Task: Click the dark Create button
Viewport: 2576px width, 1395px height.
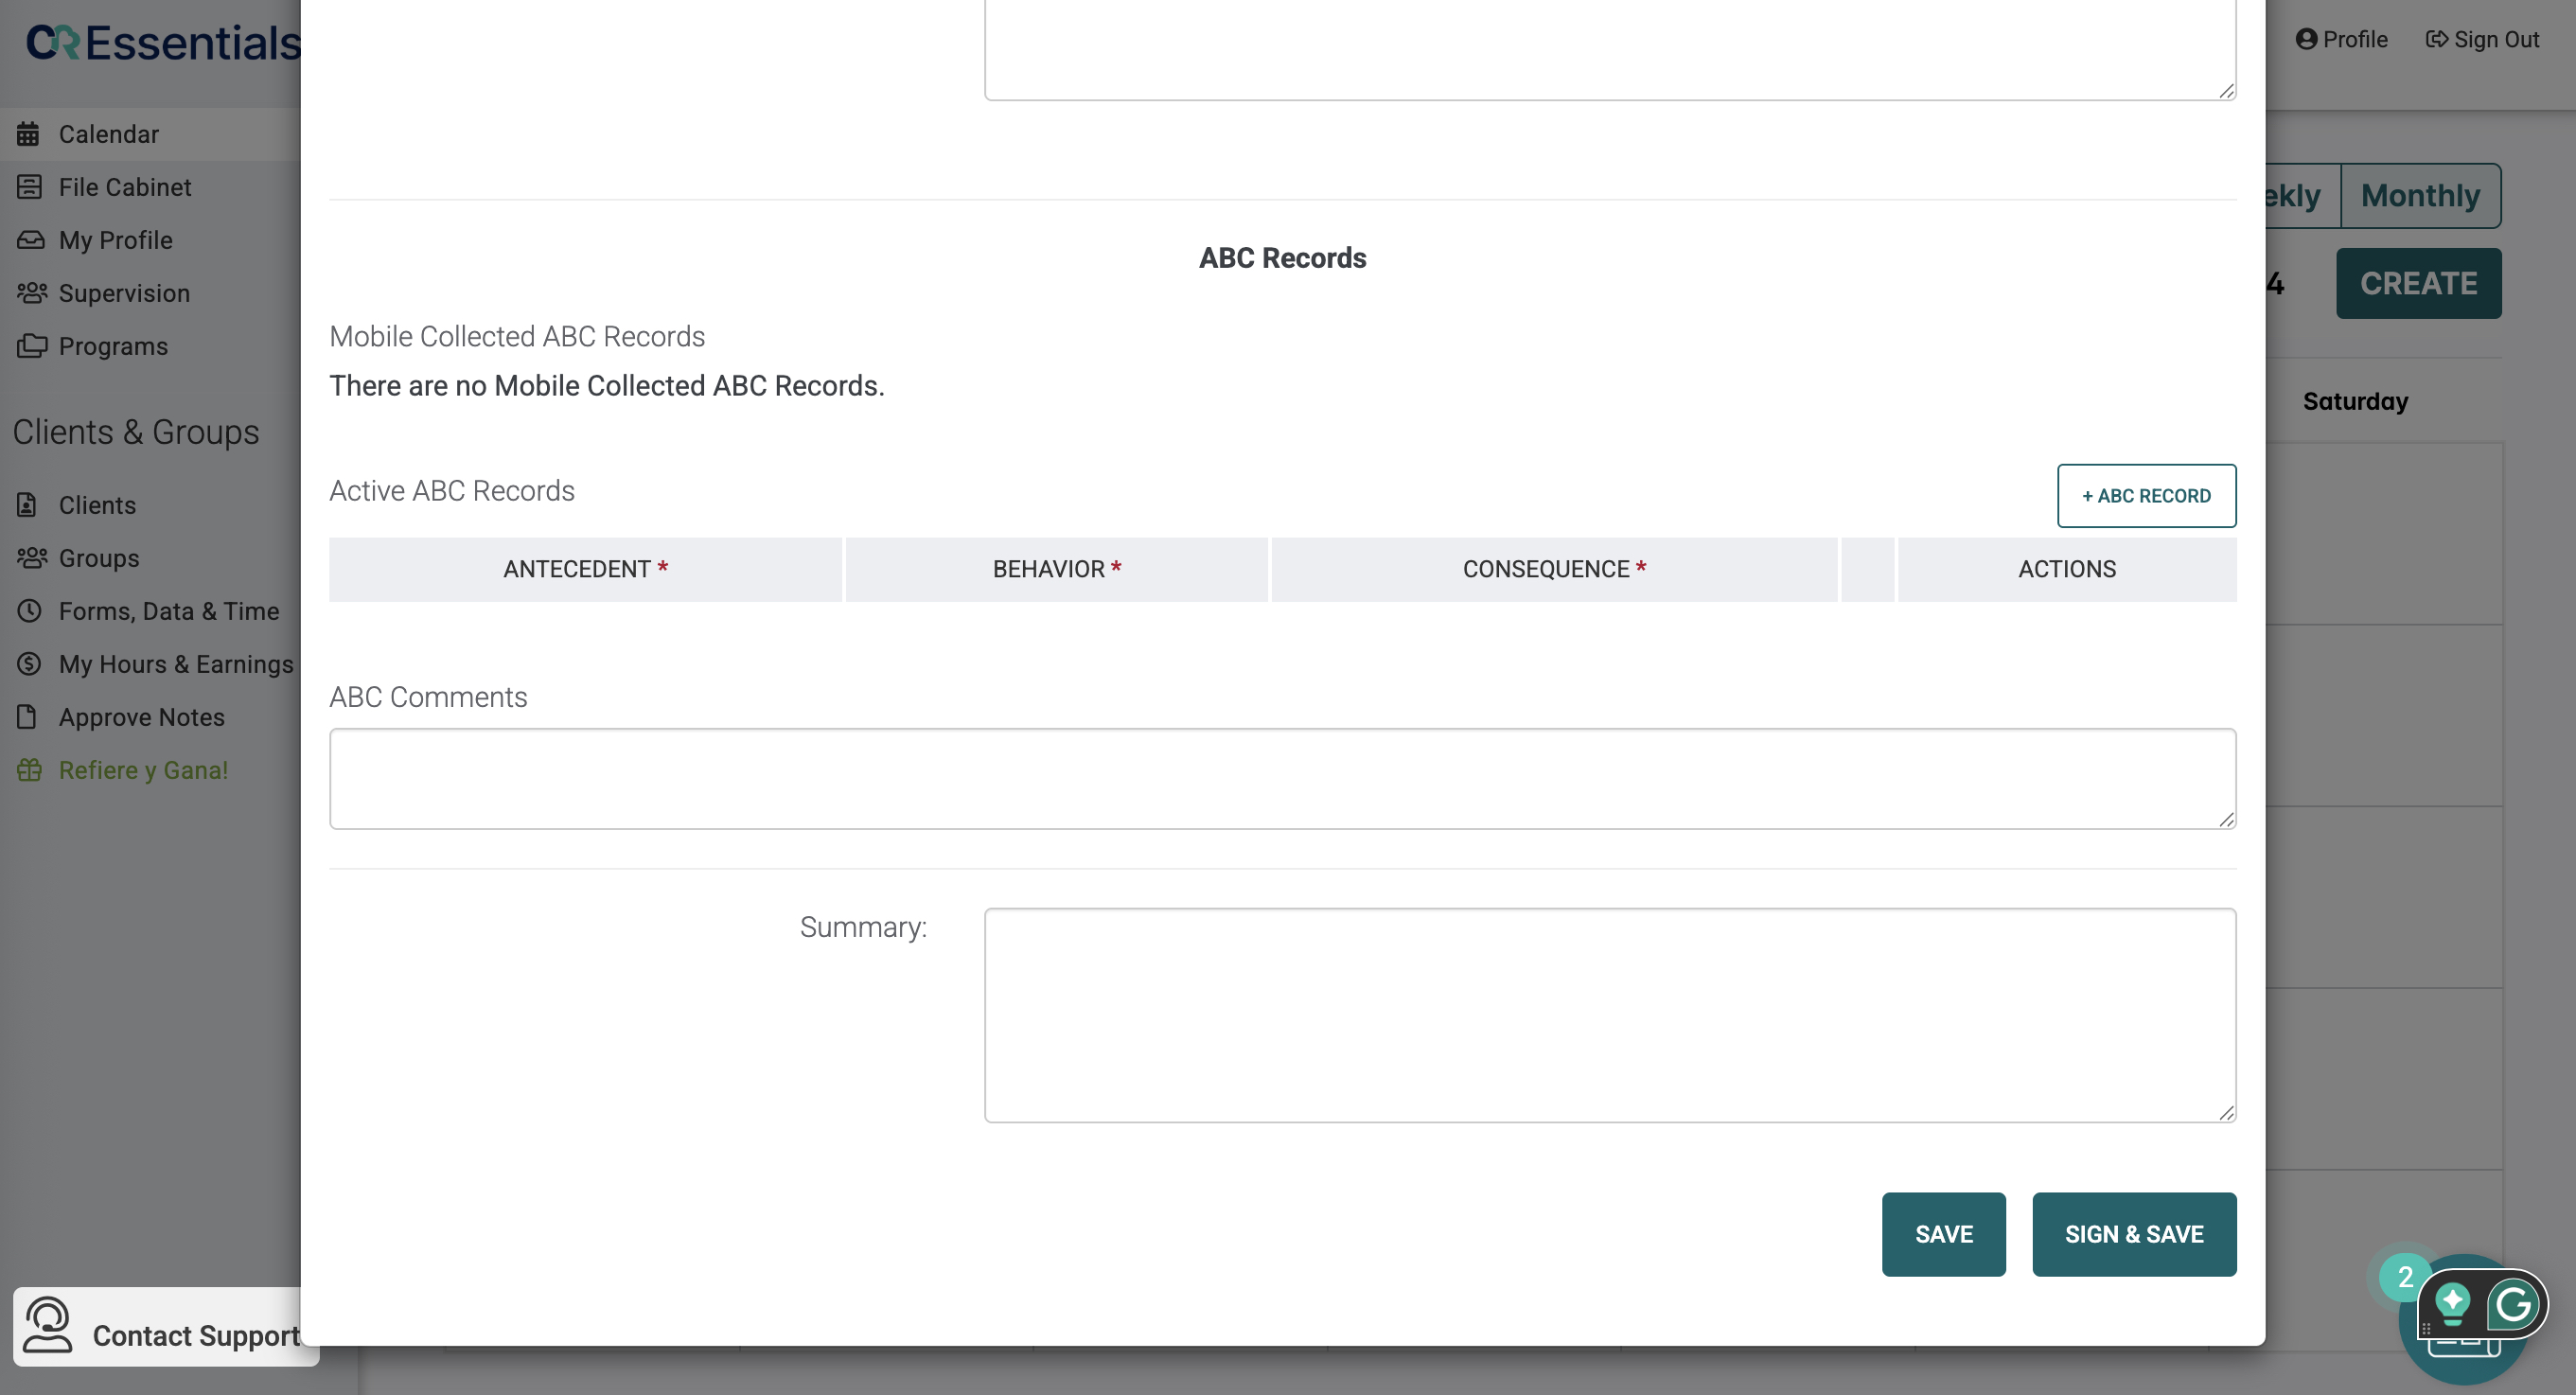Action: coord(2418,284)
